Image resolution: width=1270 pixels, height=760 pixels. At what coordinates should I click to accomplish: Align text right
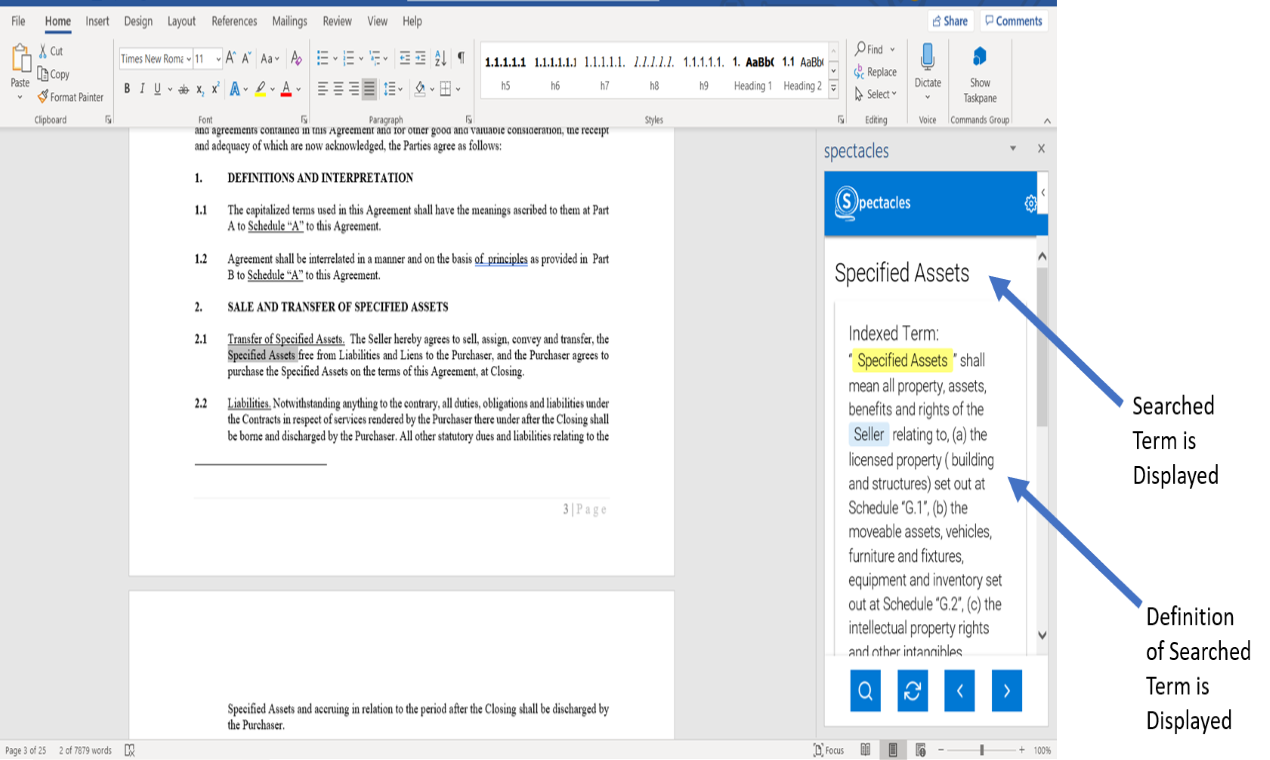click(354, 89)
